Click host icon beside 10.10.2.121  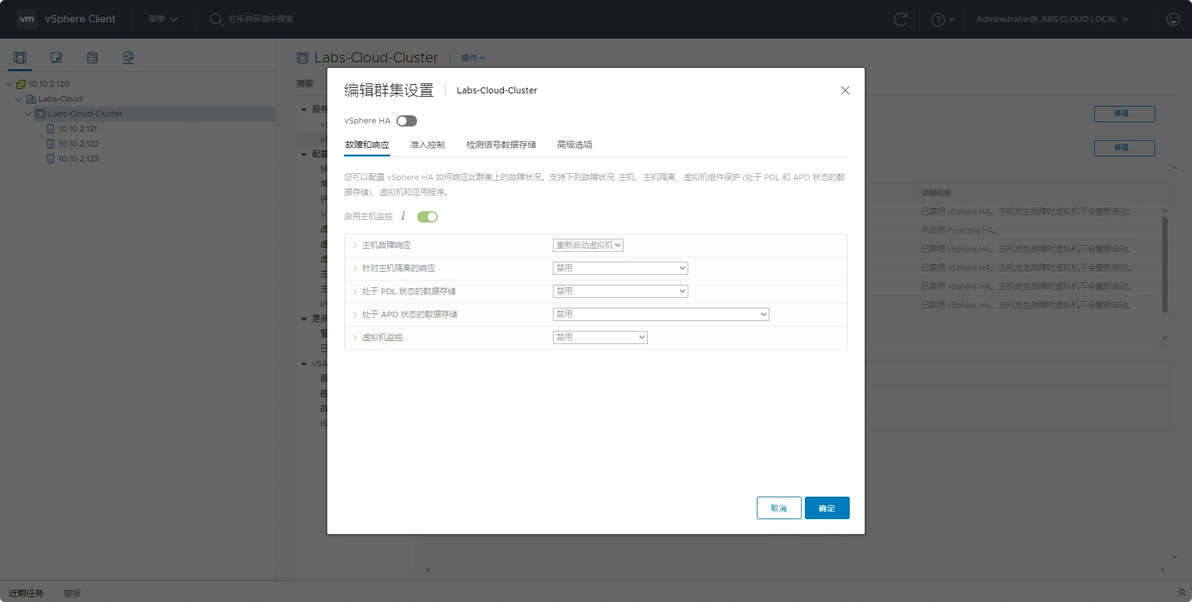click(51, 128)
